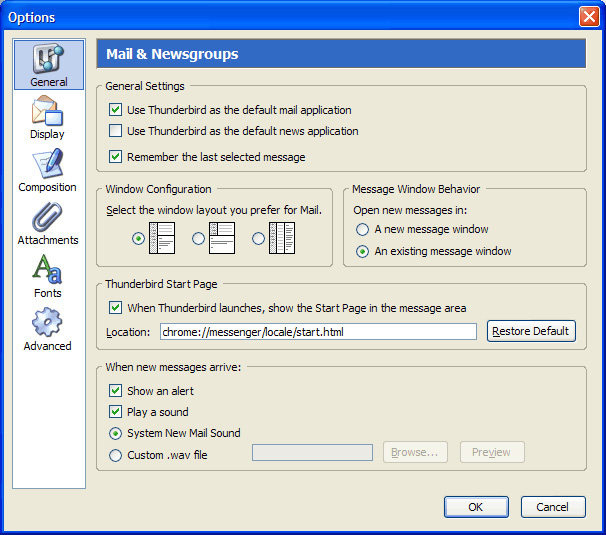Image resolution: width=606 pixels, height=535 pixels.
Task: Click Select the window layout label
Action: (x=214, y=210)
